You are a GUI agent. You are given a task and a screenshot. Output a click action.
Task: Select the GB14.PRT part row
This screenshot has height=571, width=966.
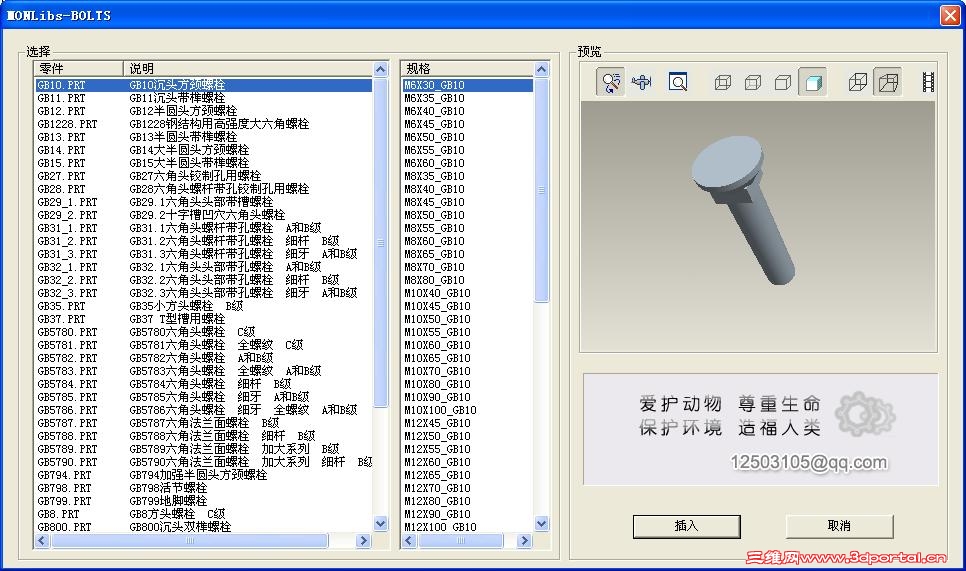pyautogui.click(x=203, y=150)
